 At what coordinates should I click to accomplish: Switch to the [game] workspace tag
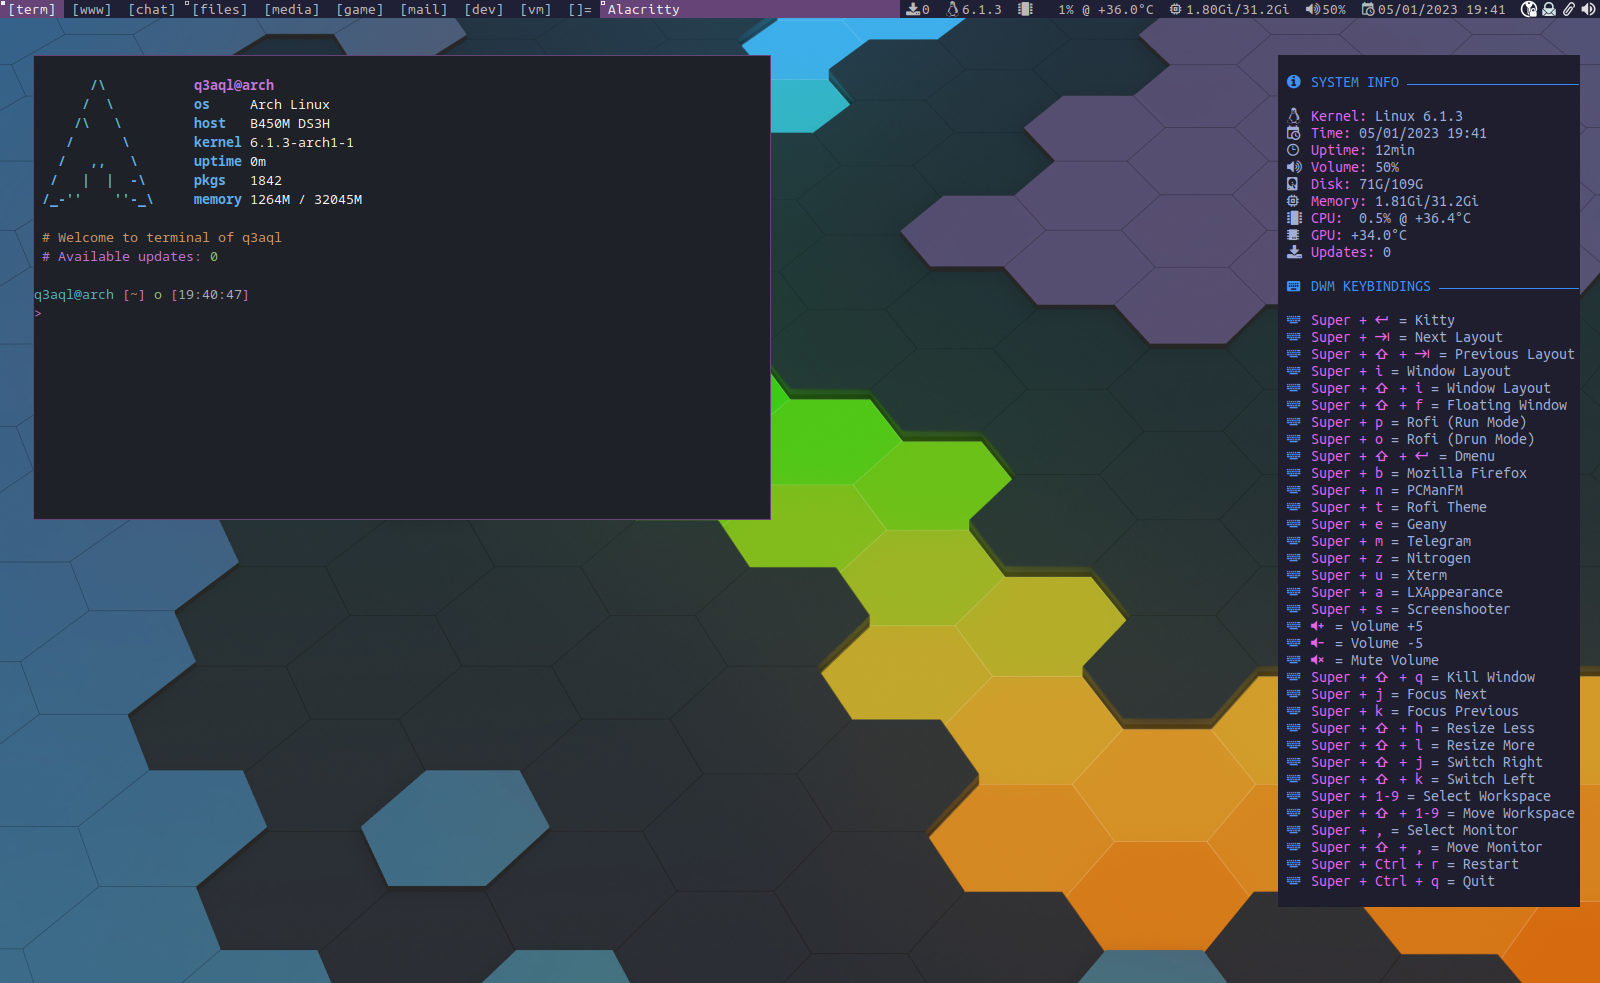(360, 9)
